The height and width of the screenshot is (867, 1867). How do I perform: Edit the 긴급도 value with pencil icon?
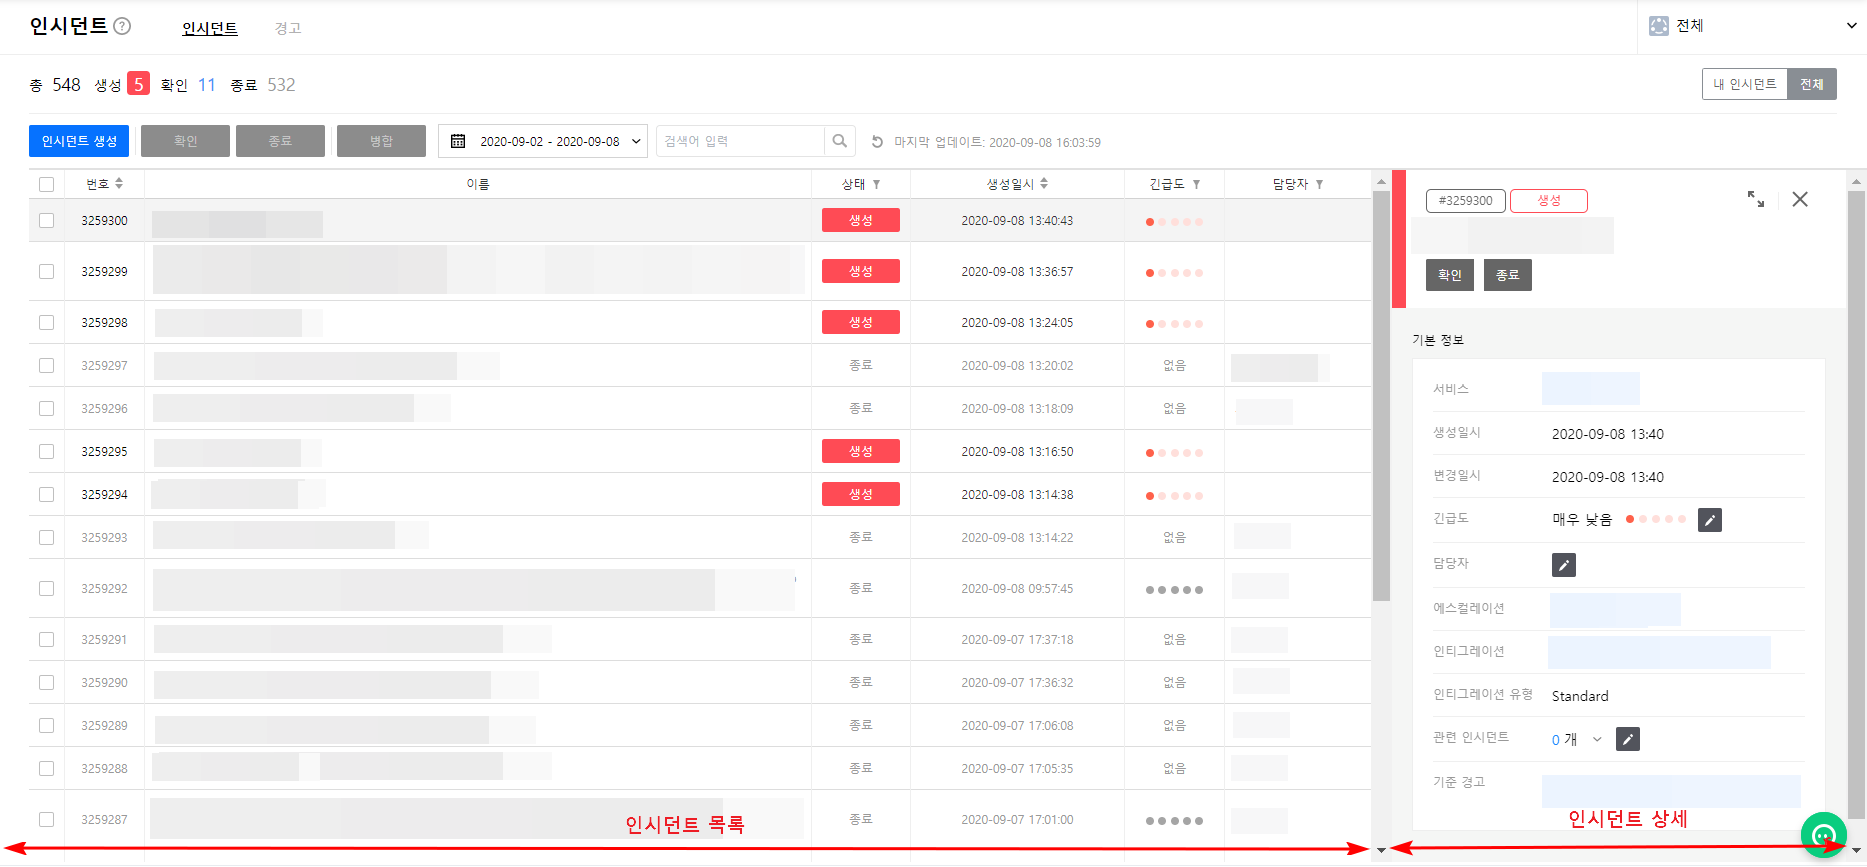pyautogui.click(x=1709, y=520)
